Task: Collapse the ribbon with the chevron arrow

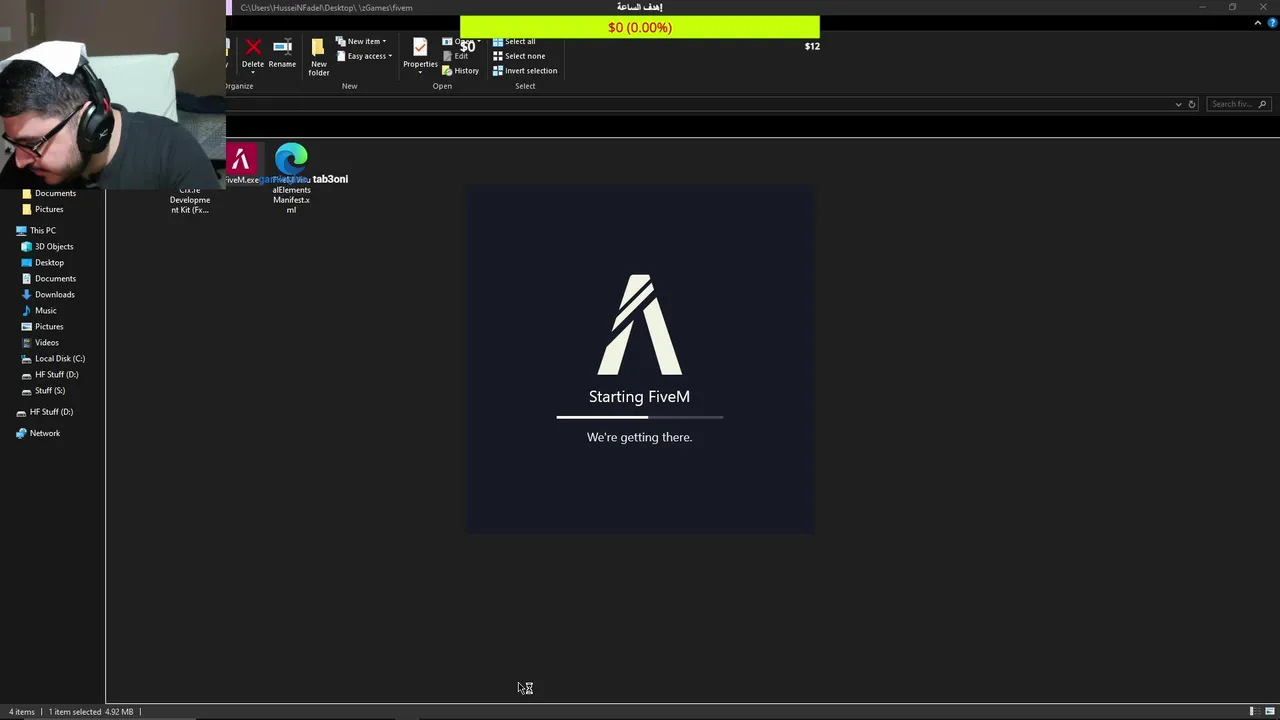Action: pos(1258,23)
